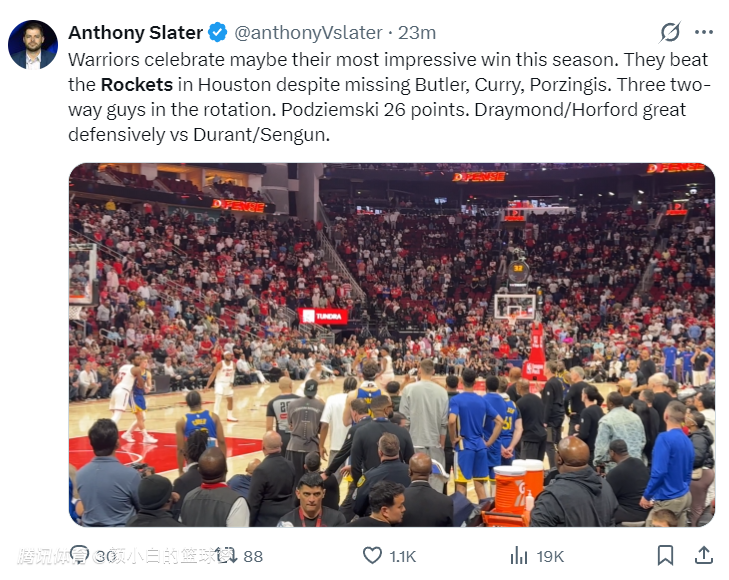Open the Anthony Slater display name link

click(x=135, y=33)
